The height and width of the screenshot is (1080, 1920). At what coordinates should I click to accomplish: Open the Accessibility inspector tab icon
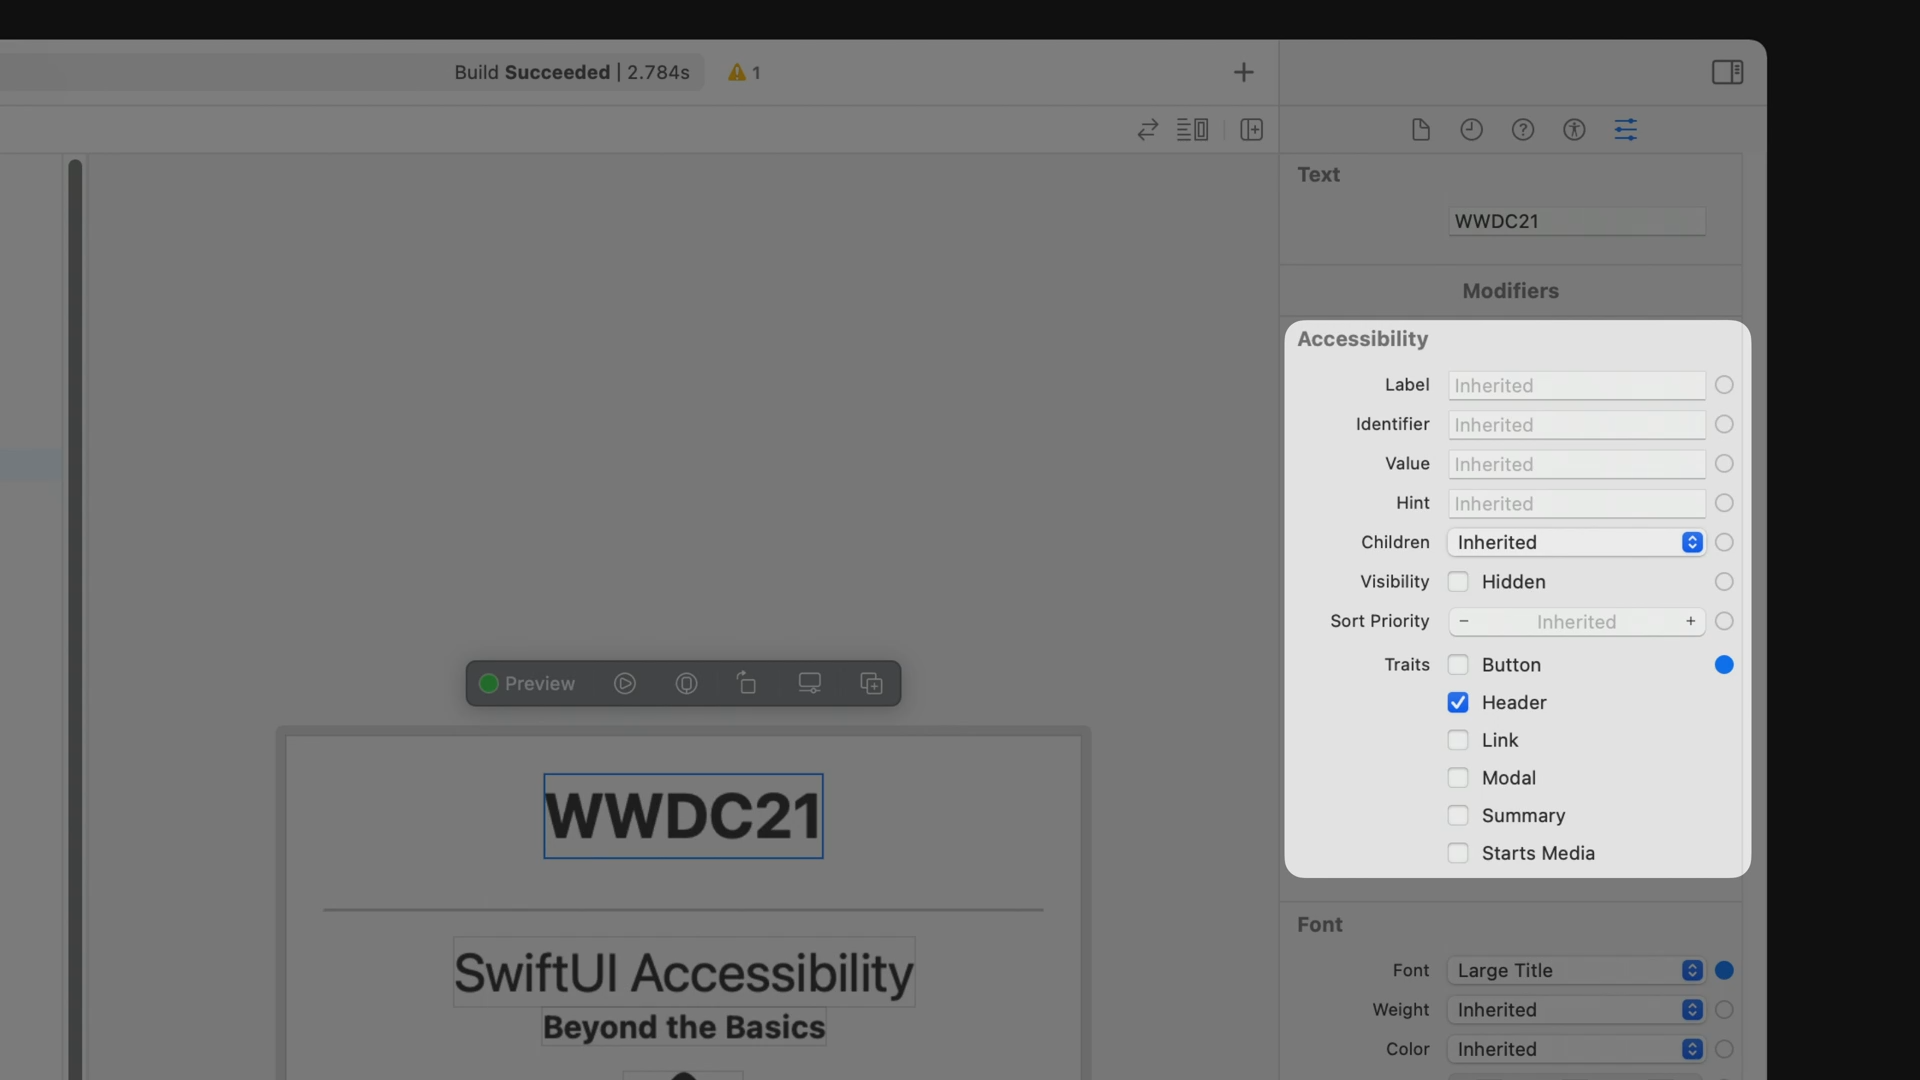point(1574,130)
